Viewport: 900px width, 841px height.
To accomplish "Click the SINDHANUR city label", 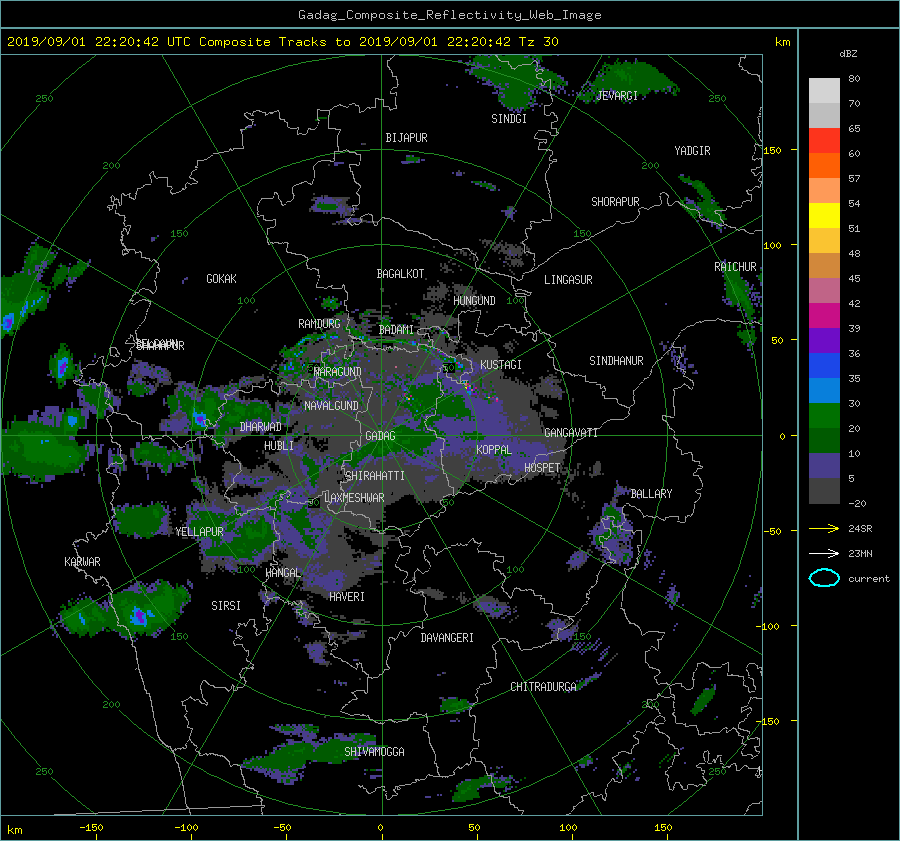I will pyautogui.click(x=616, y=361).
